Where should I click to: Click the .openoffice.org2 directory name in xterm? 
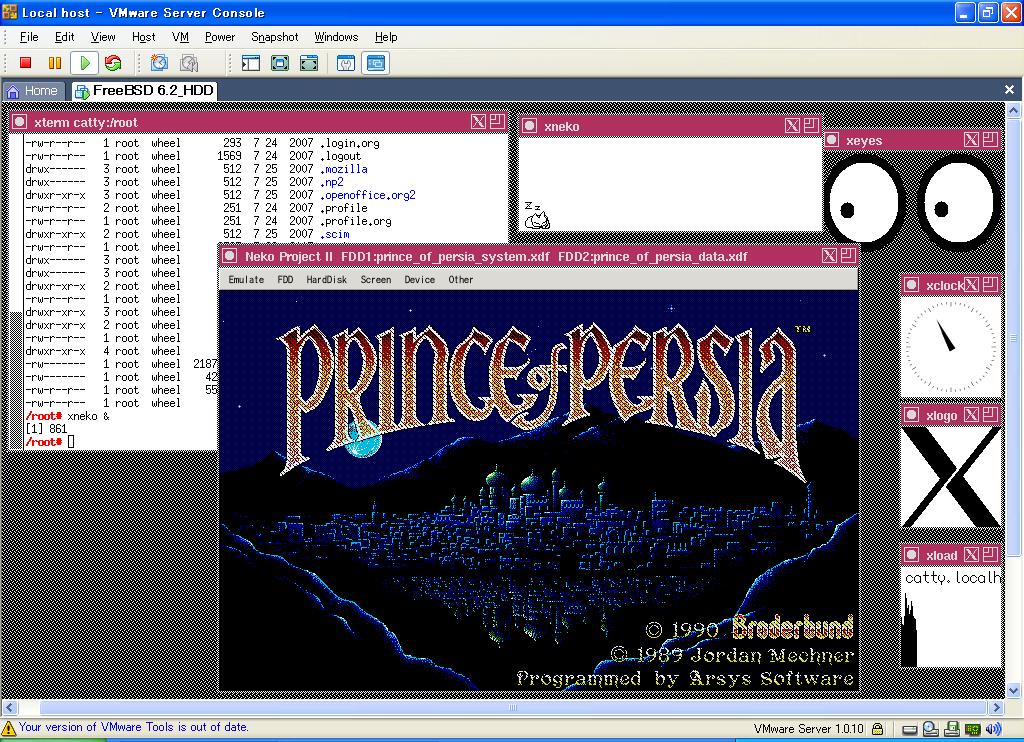[x=367, y=195]
